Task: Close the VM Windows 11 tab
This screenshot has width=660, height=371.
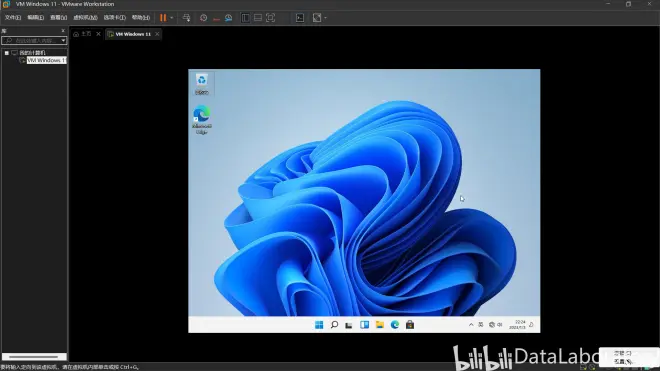Action: coord(157,34)
